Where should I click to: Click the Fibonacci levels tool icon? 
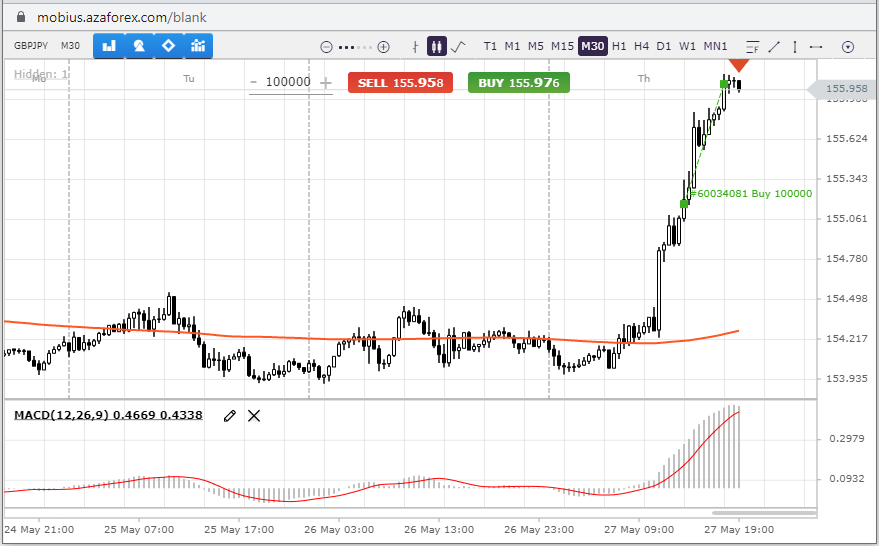[x=752, y=46]
